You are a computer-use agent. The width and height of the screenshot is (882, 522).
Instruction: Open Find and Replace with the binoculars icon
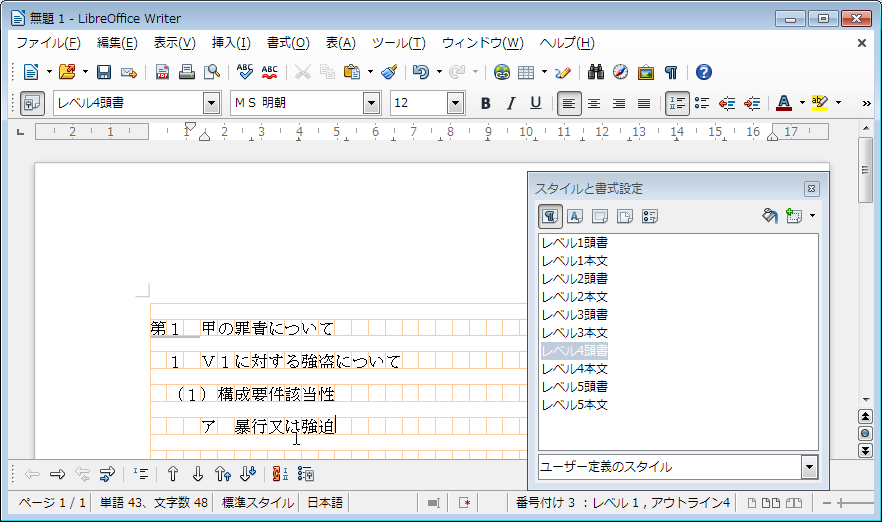click(596, 72)
